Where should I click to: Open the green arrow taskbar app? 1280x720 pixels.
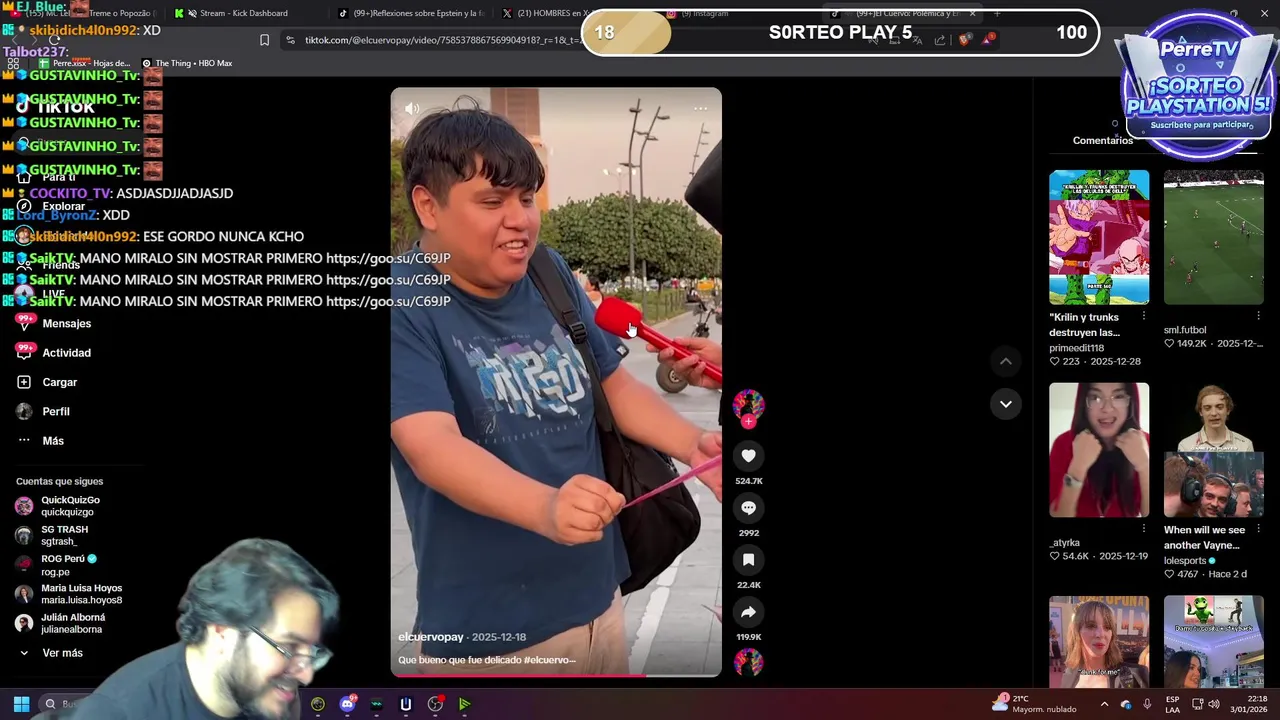tap(464, 704)
